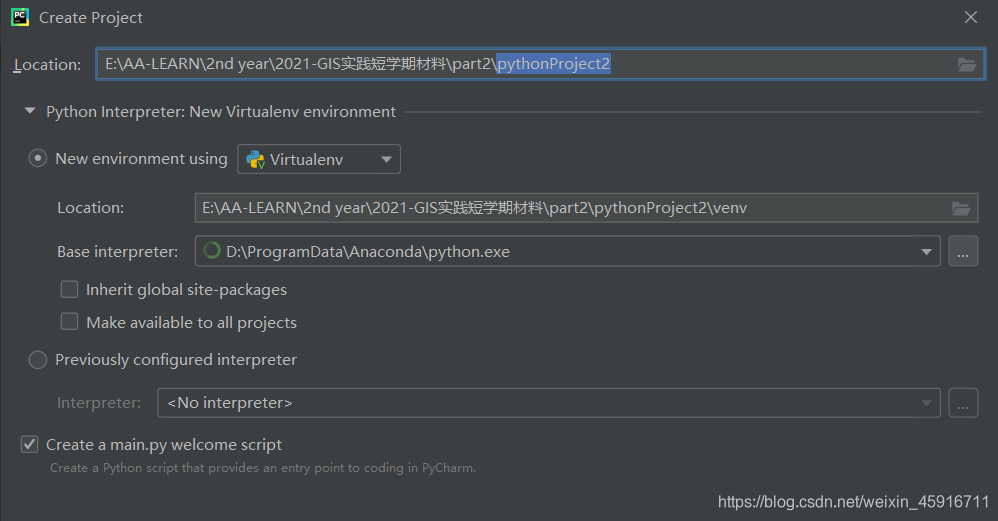
Task: Enable Inherit global site-packages
Action: pos(69,289)
